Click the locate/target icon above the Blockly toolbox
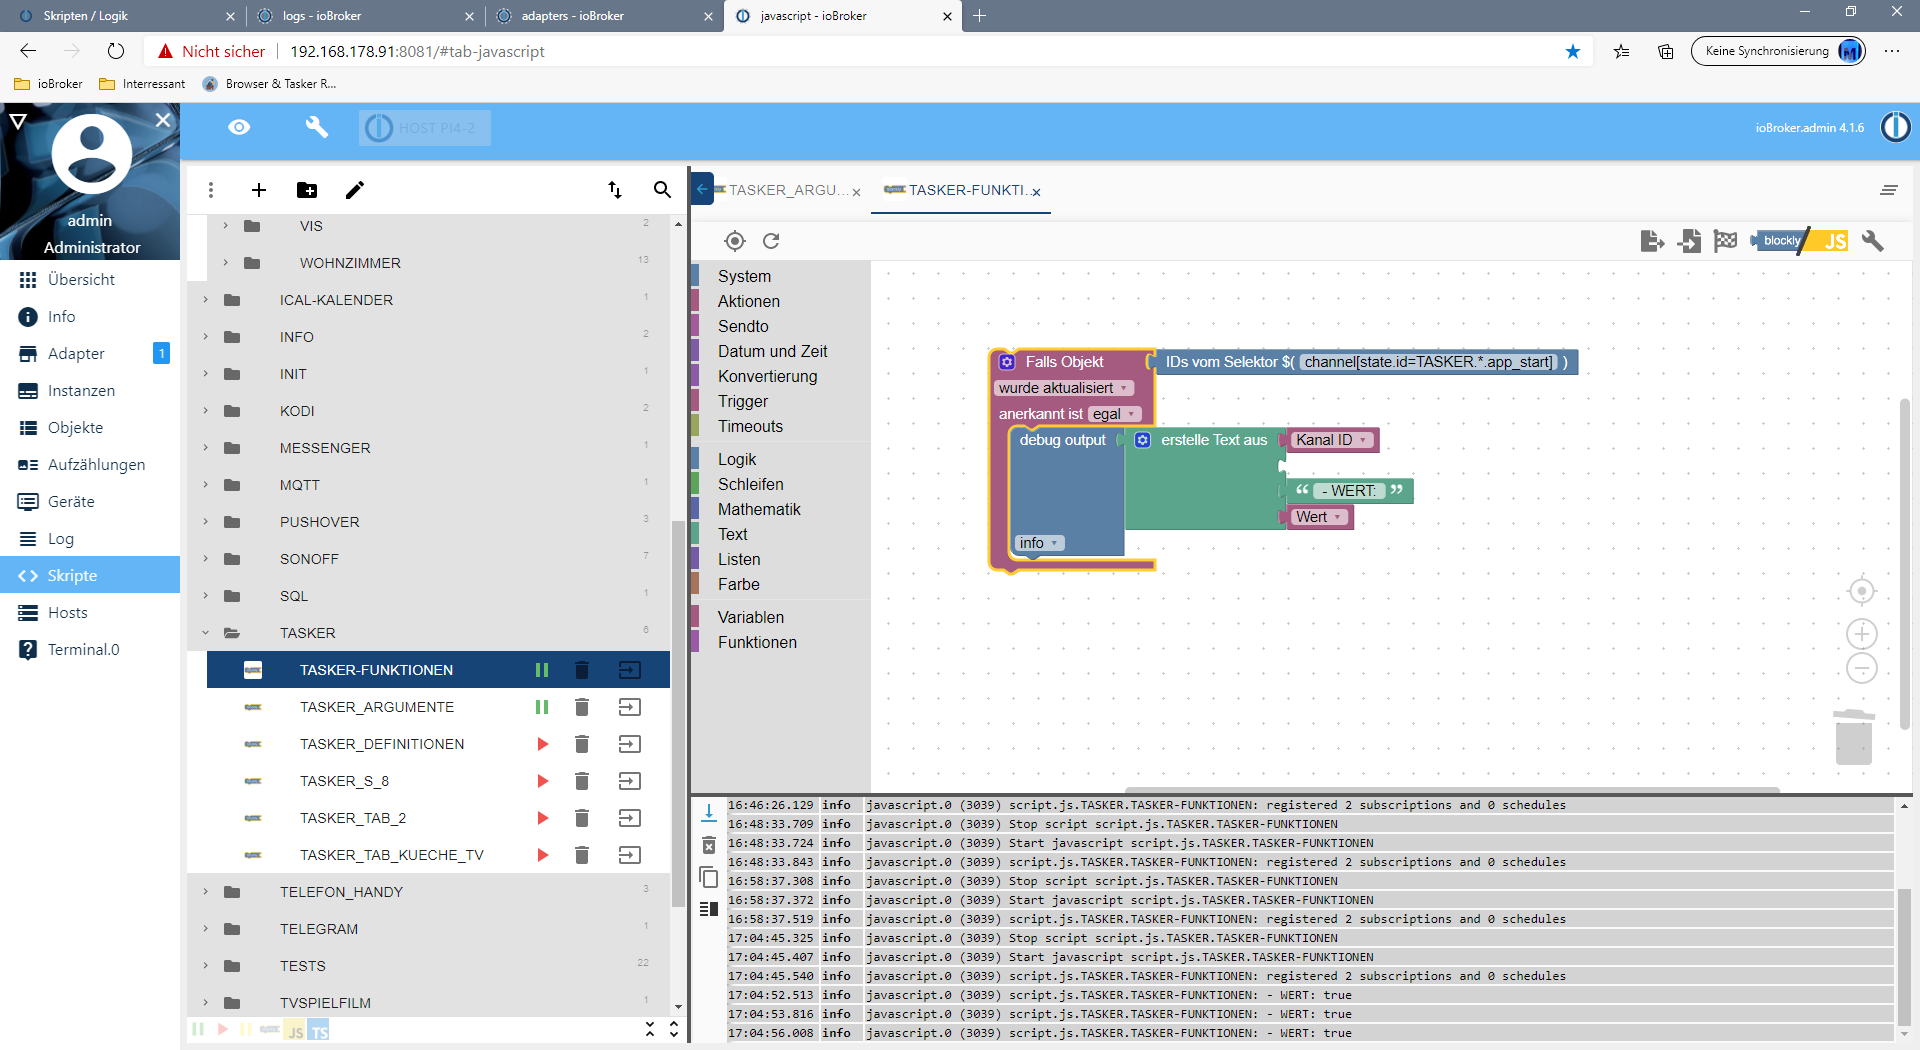Screen dimensions: 1920x1050 pyautogui.click(x=735, y=241)
